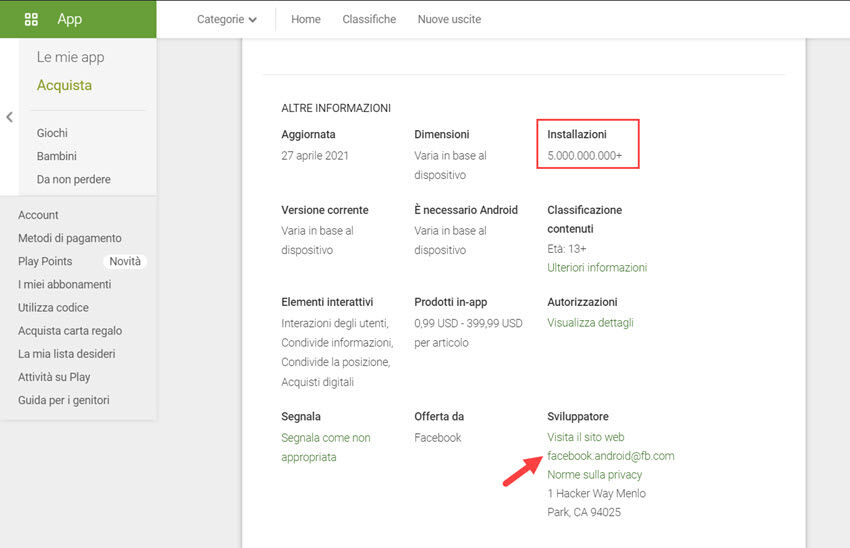
Task: Select Acquista in the sidebar
Action: pyautogui.click(x=65, y=85)
